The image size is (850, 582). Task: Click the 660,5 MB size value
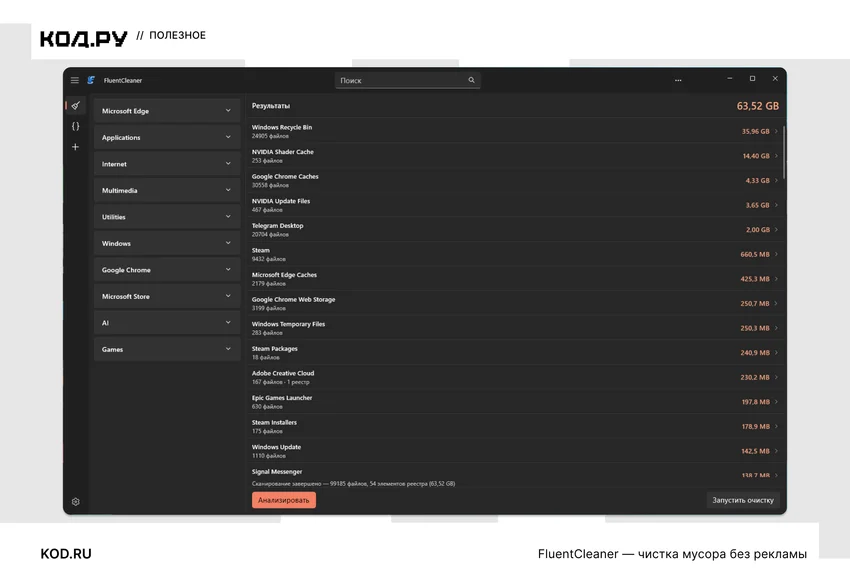[x=755, y=254]
